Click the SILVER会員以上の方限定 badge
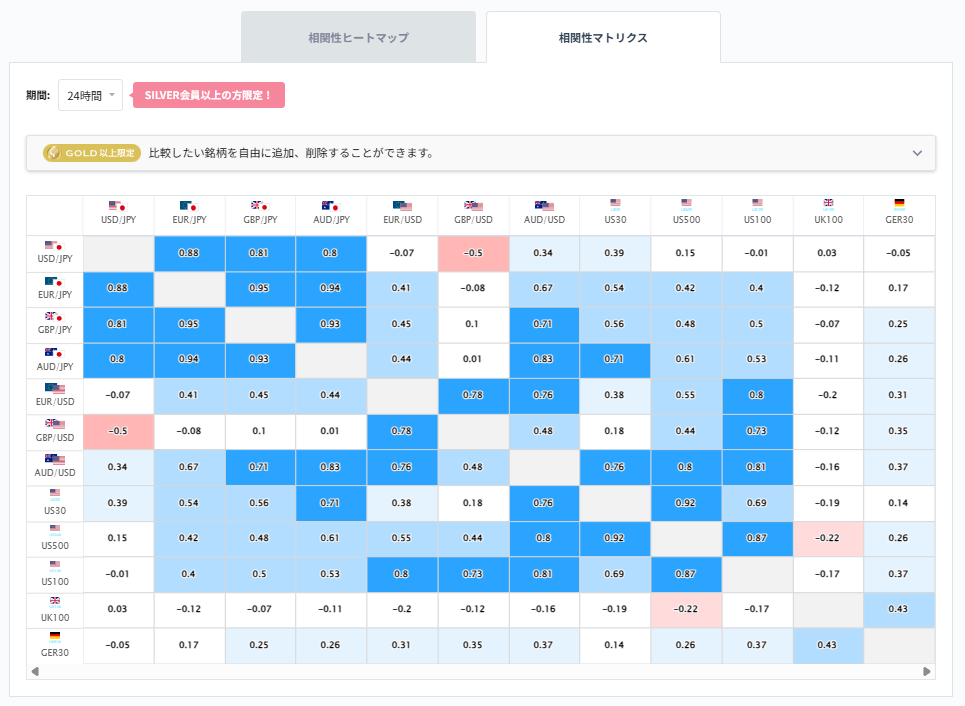The image size is (965, 706). (207, 94)
